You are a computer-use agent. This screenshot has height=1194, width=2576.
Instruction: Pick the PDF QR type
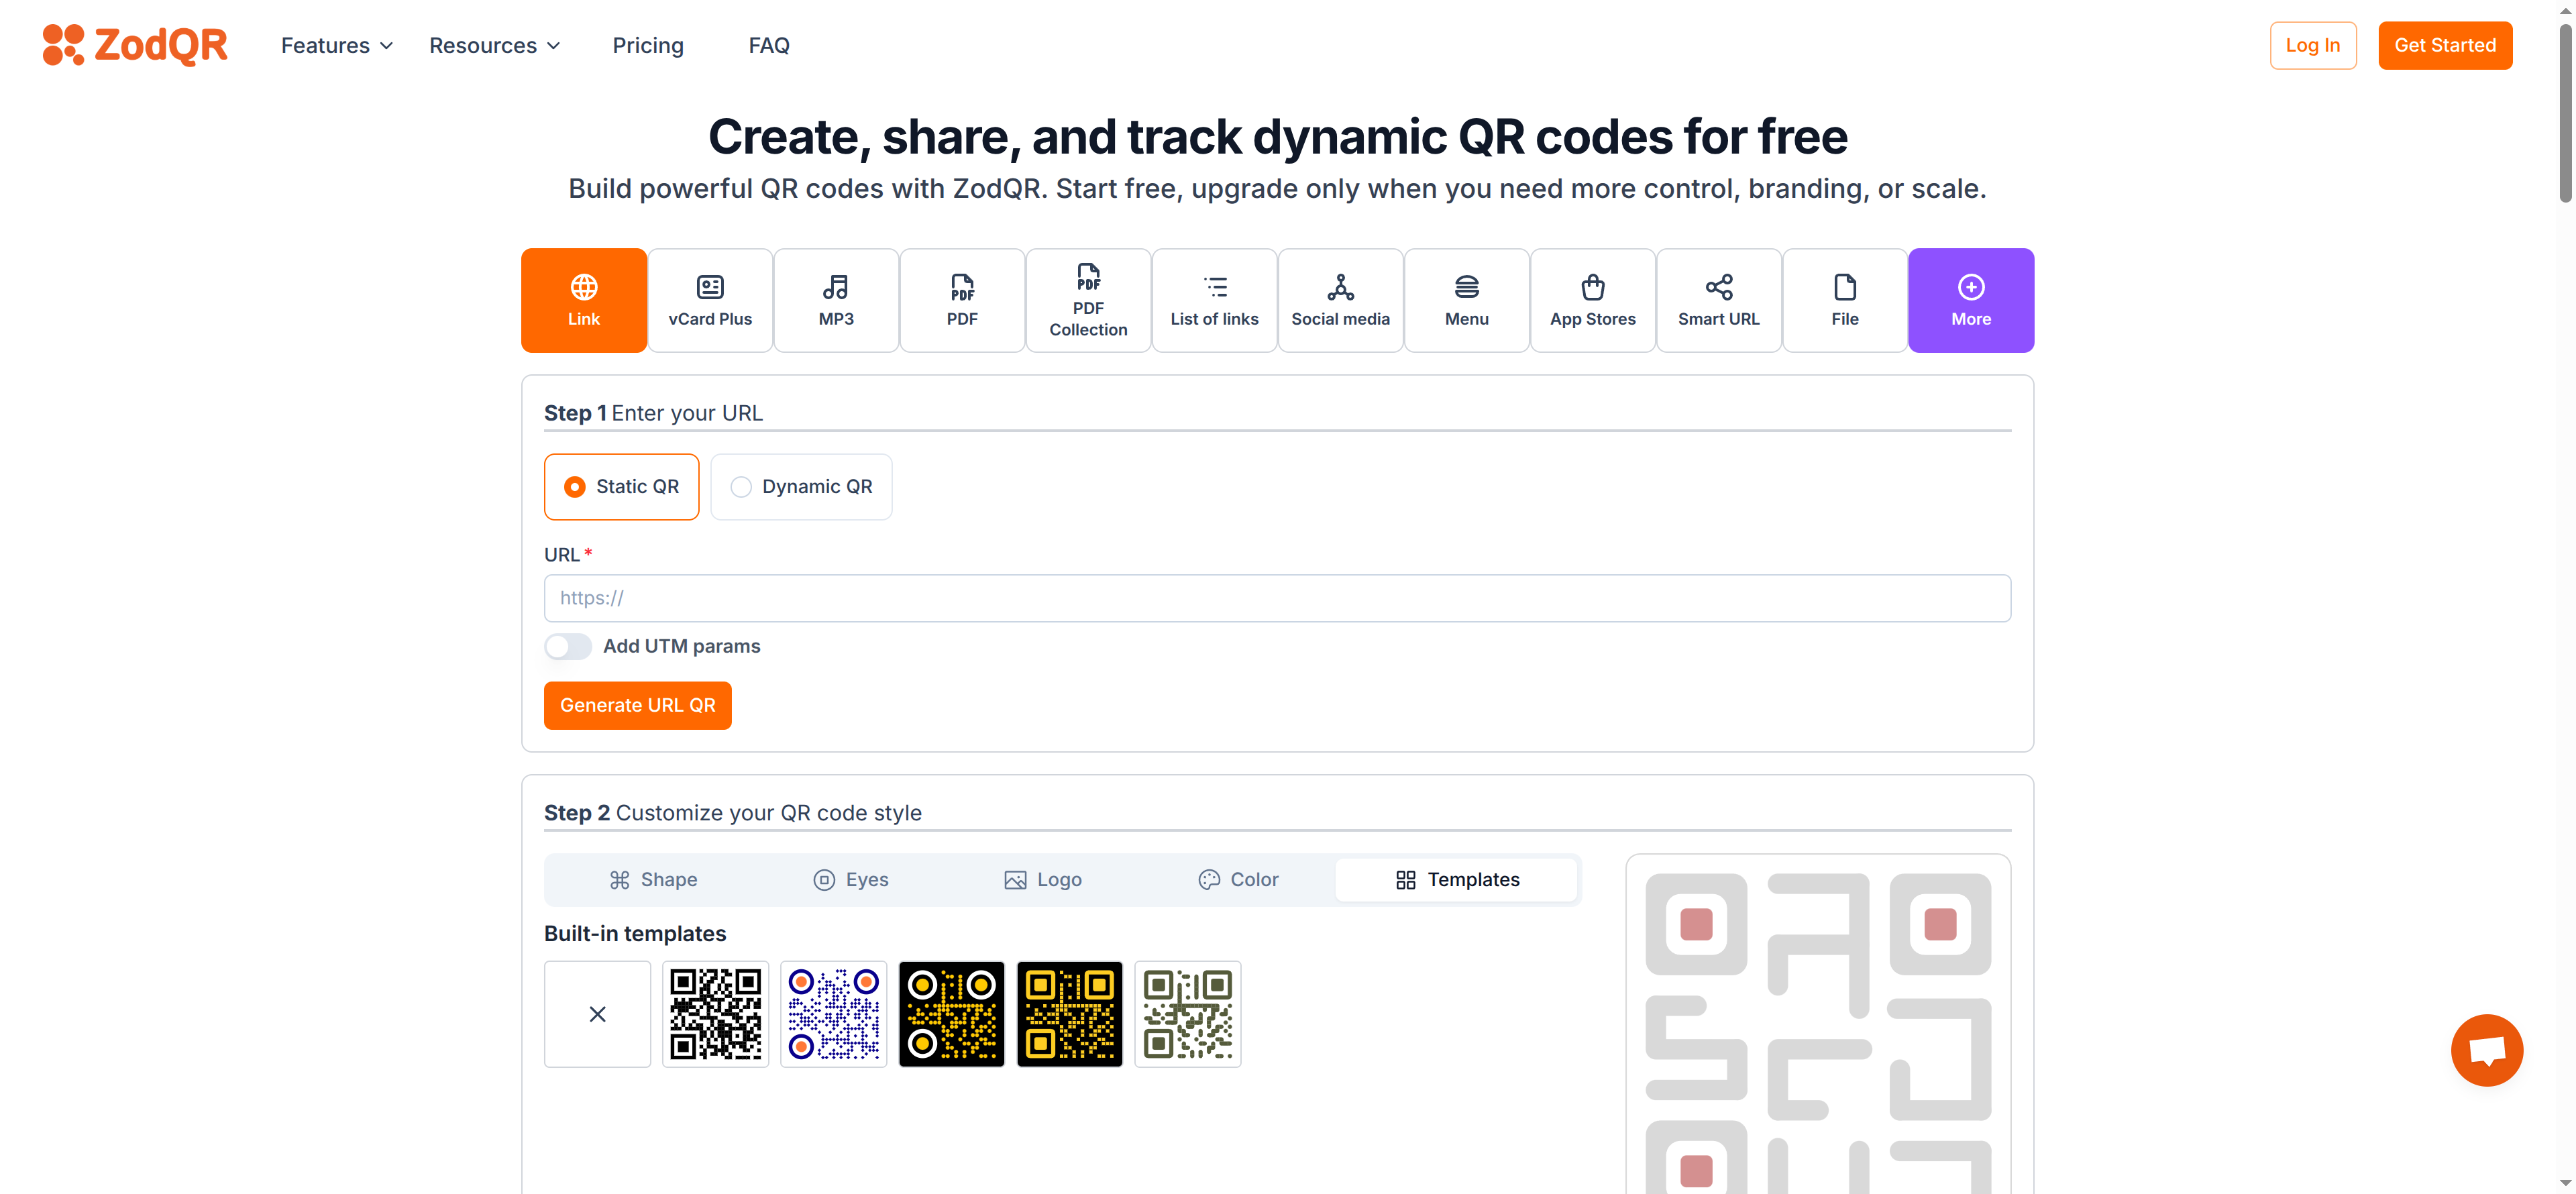pos(962,300)
